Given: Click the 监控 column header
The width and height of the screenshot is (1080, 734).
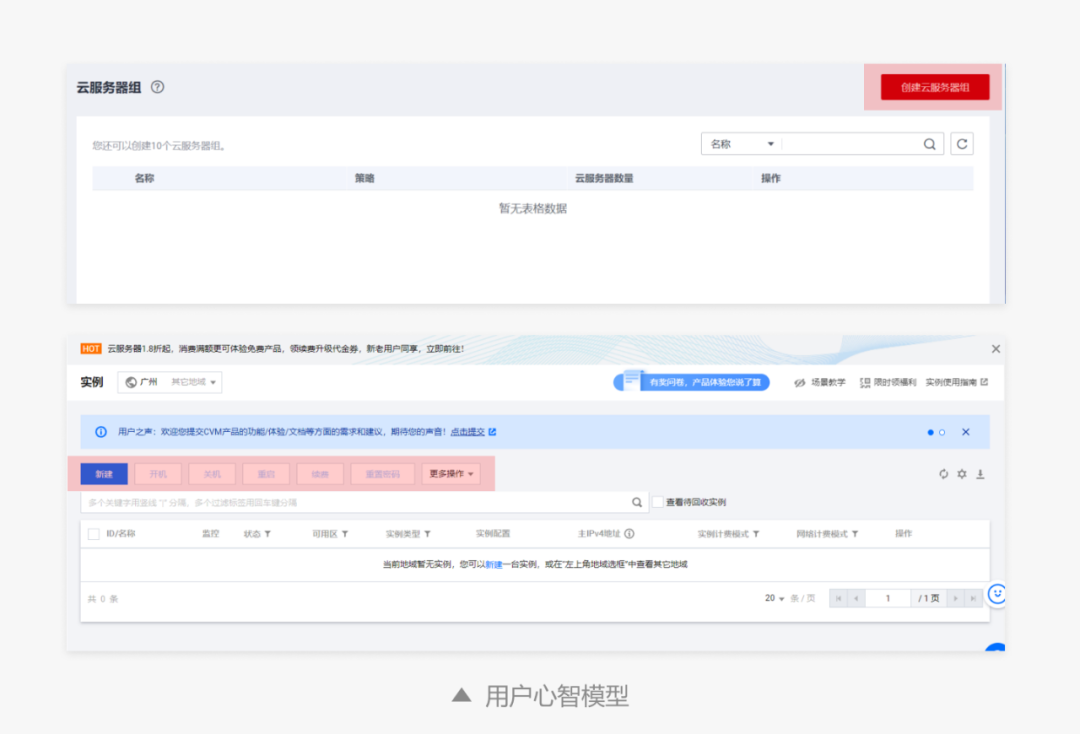Looking at the screenshot, I should (210, 534).
